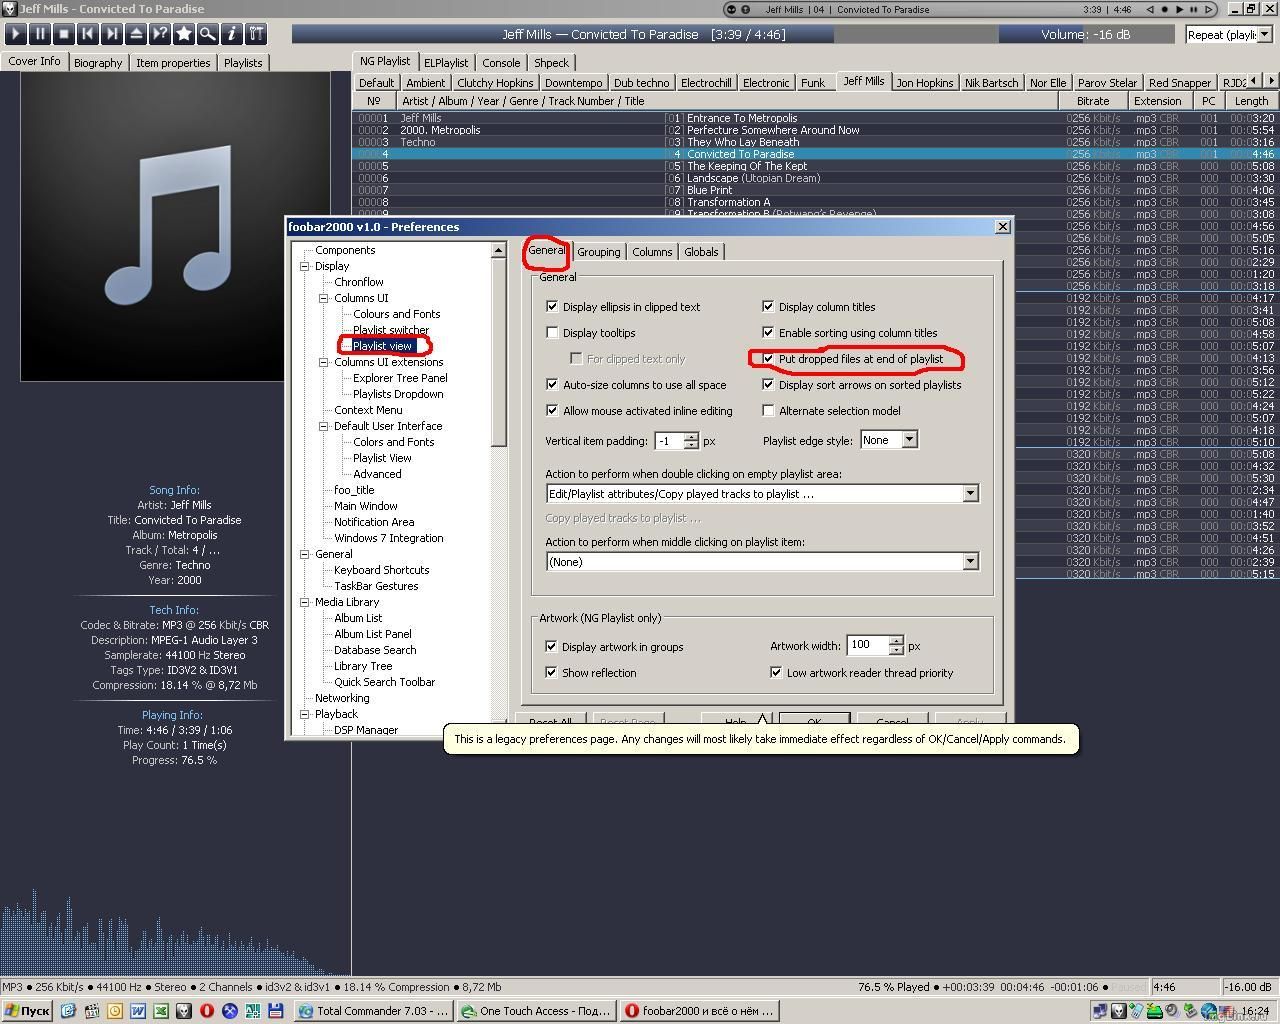The image size is (1280, 1024).
Task: Click the star favorites toolbar icon
Action: point(184,33)
